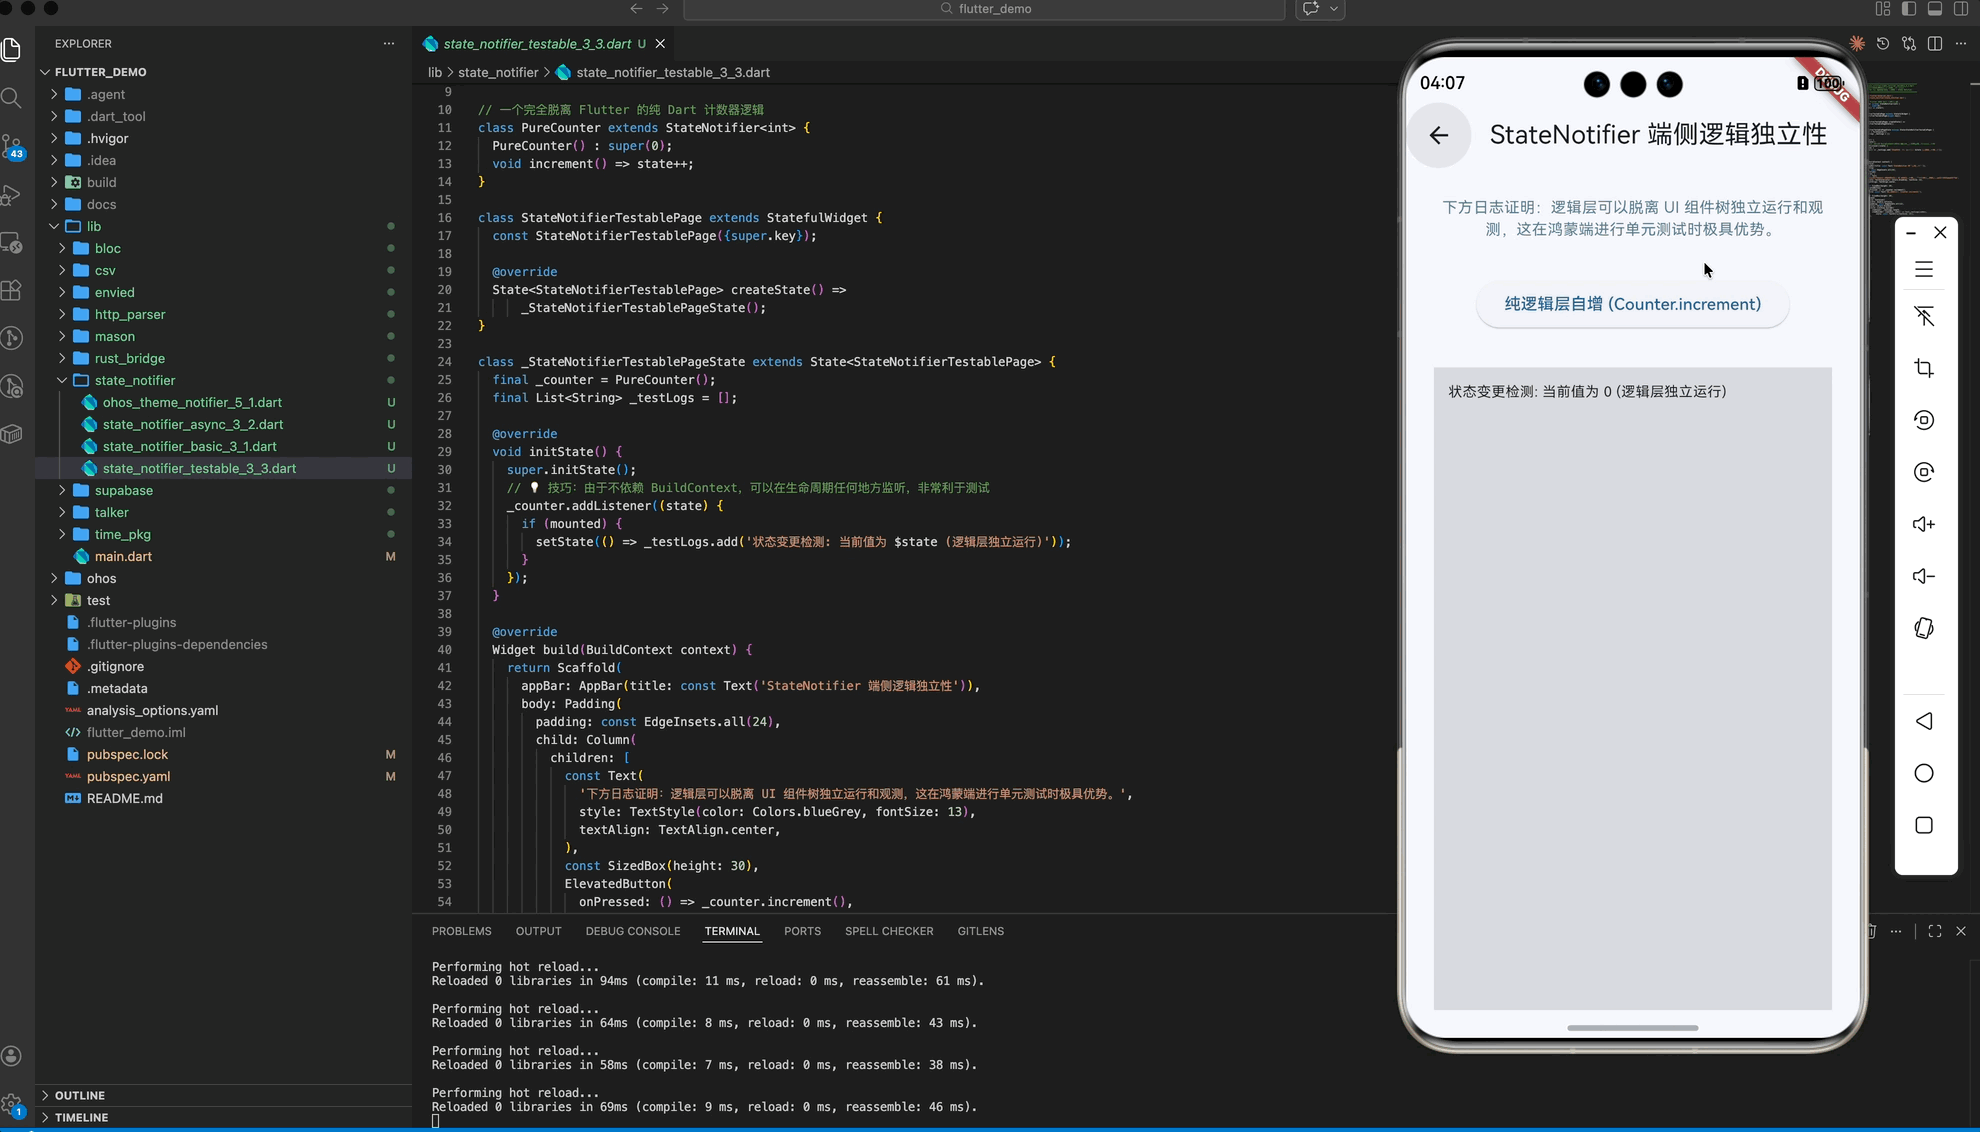Toggle the primary side bar layout button

[1908, 9]
